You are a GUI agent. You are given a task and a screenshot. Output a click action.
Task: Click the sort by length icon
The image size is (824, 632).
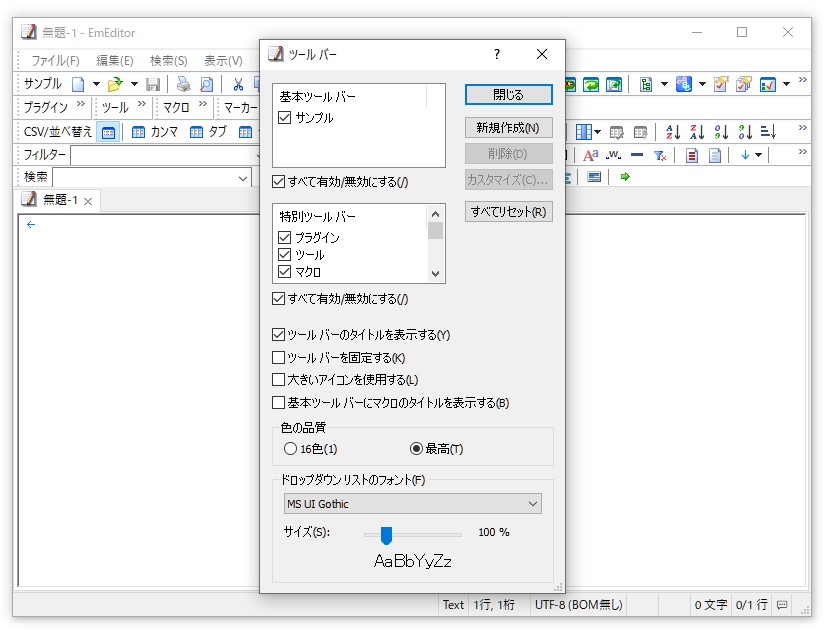[x=768, y=132]
